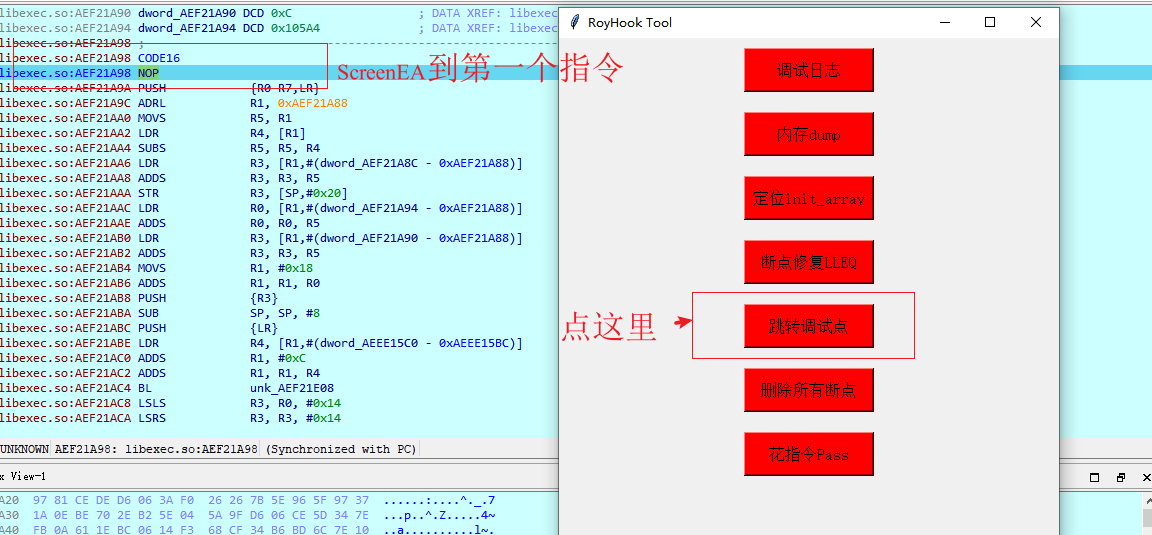Run 定位init_array in RoyHook Tool

click(x=808, y=198)
